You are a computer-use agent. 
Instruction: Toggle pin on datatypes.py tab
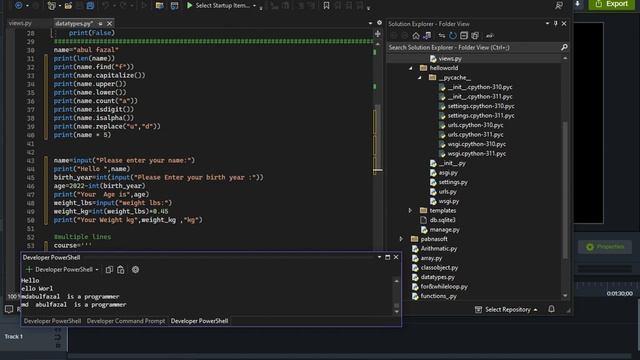(100, 24)
